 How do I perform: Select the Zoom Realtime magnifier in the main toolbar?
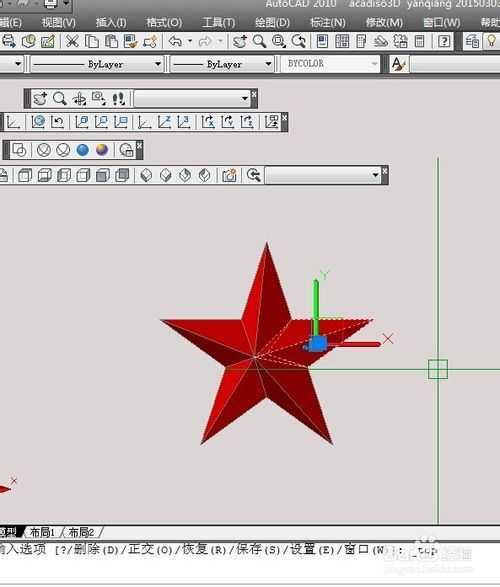pos(259,41)
